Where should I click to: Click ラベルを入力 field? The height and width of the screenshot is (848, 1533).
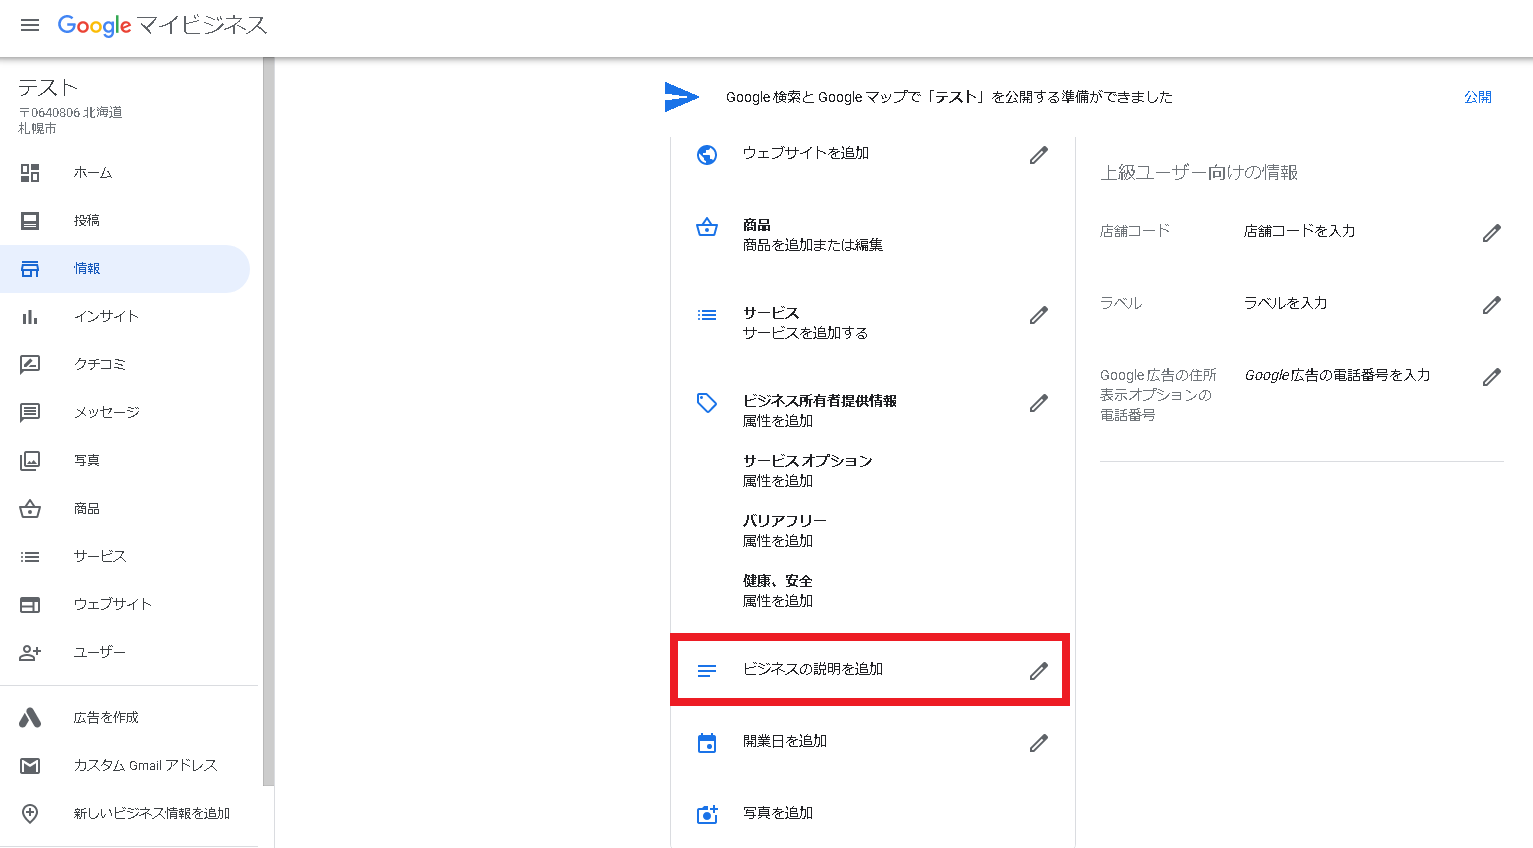click(x=1286, y=303)
